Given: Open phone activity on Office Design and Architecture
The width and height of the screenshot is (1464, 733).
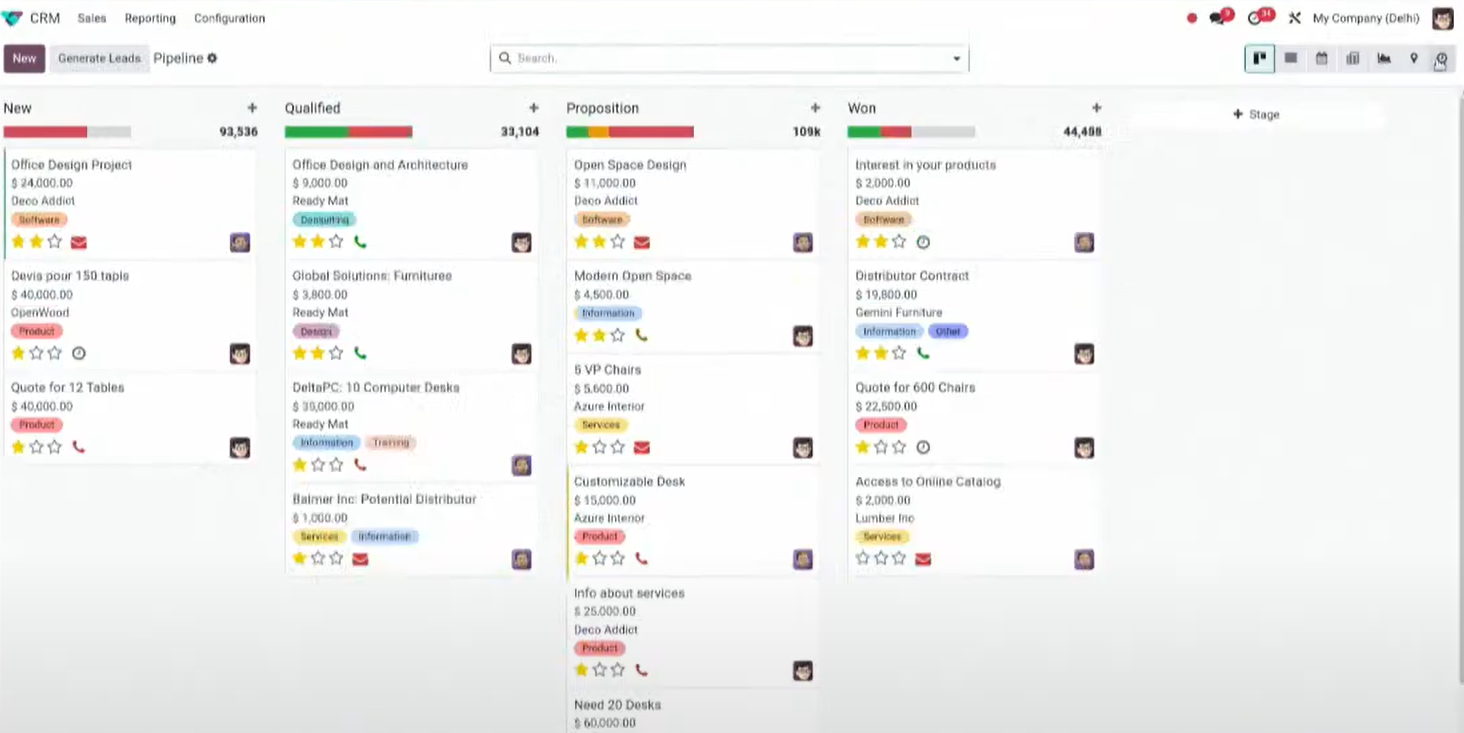Looking at the screenshot, I should (360, 242).
